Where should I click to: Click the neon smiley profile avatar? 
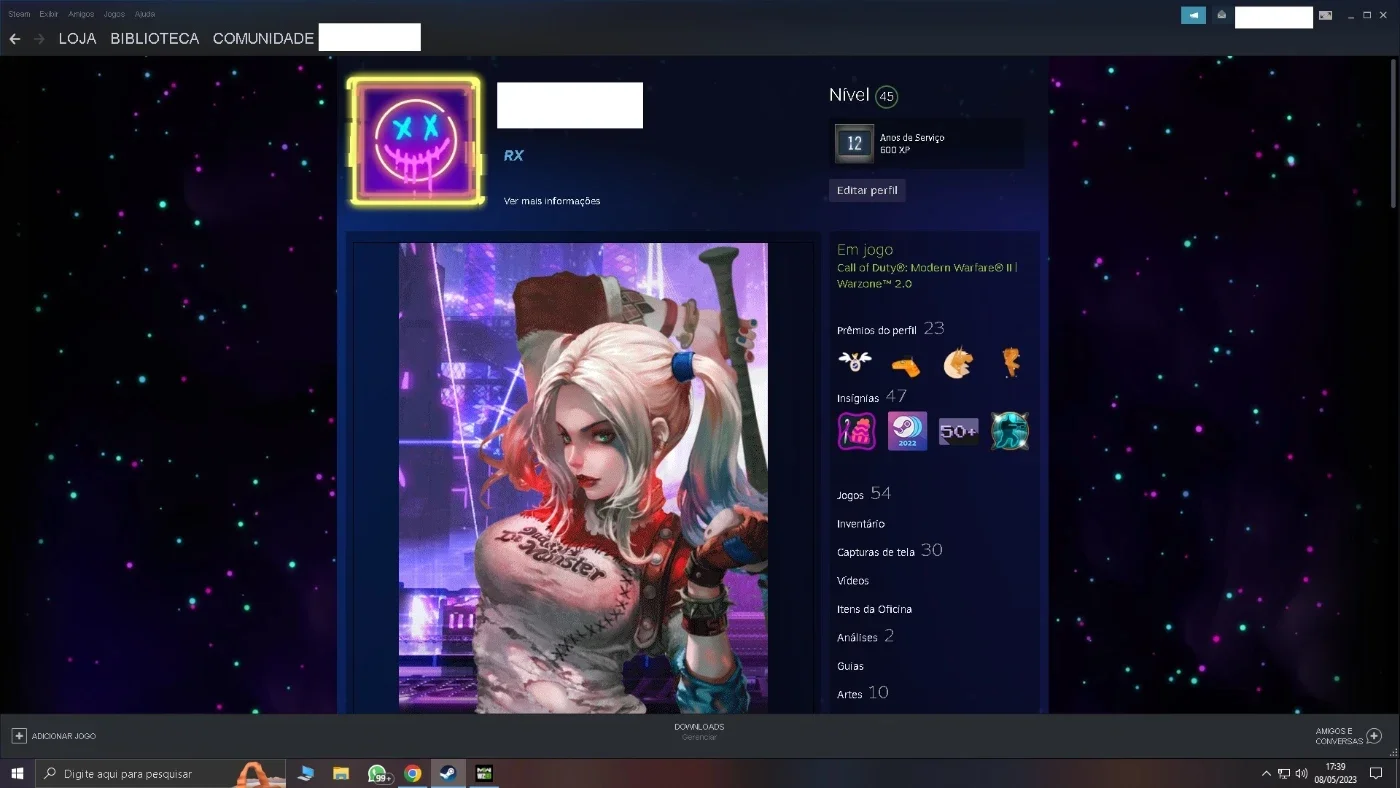[x=414, y=142]
